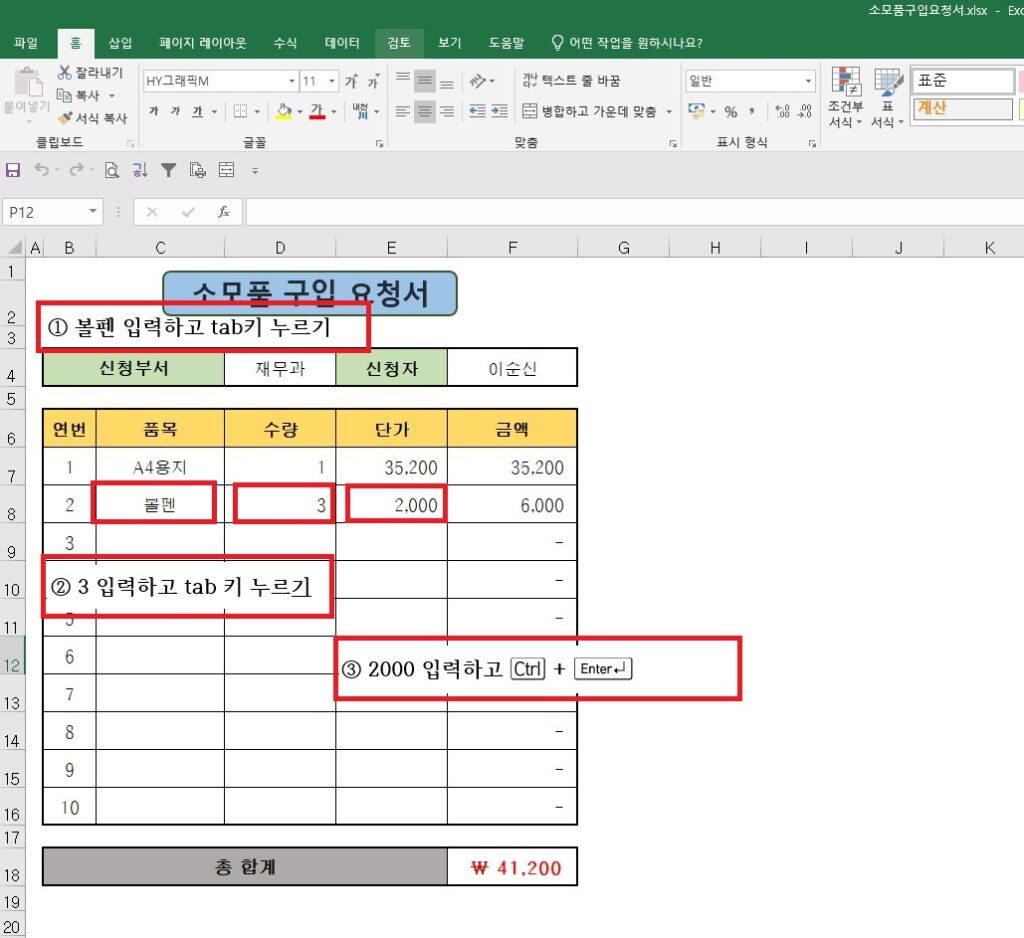1024x938 pixels.
Task: Apply comma style format
Action: click(x=752, y=112)
